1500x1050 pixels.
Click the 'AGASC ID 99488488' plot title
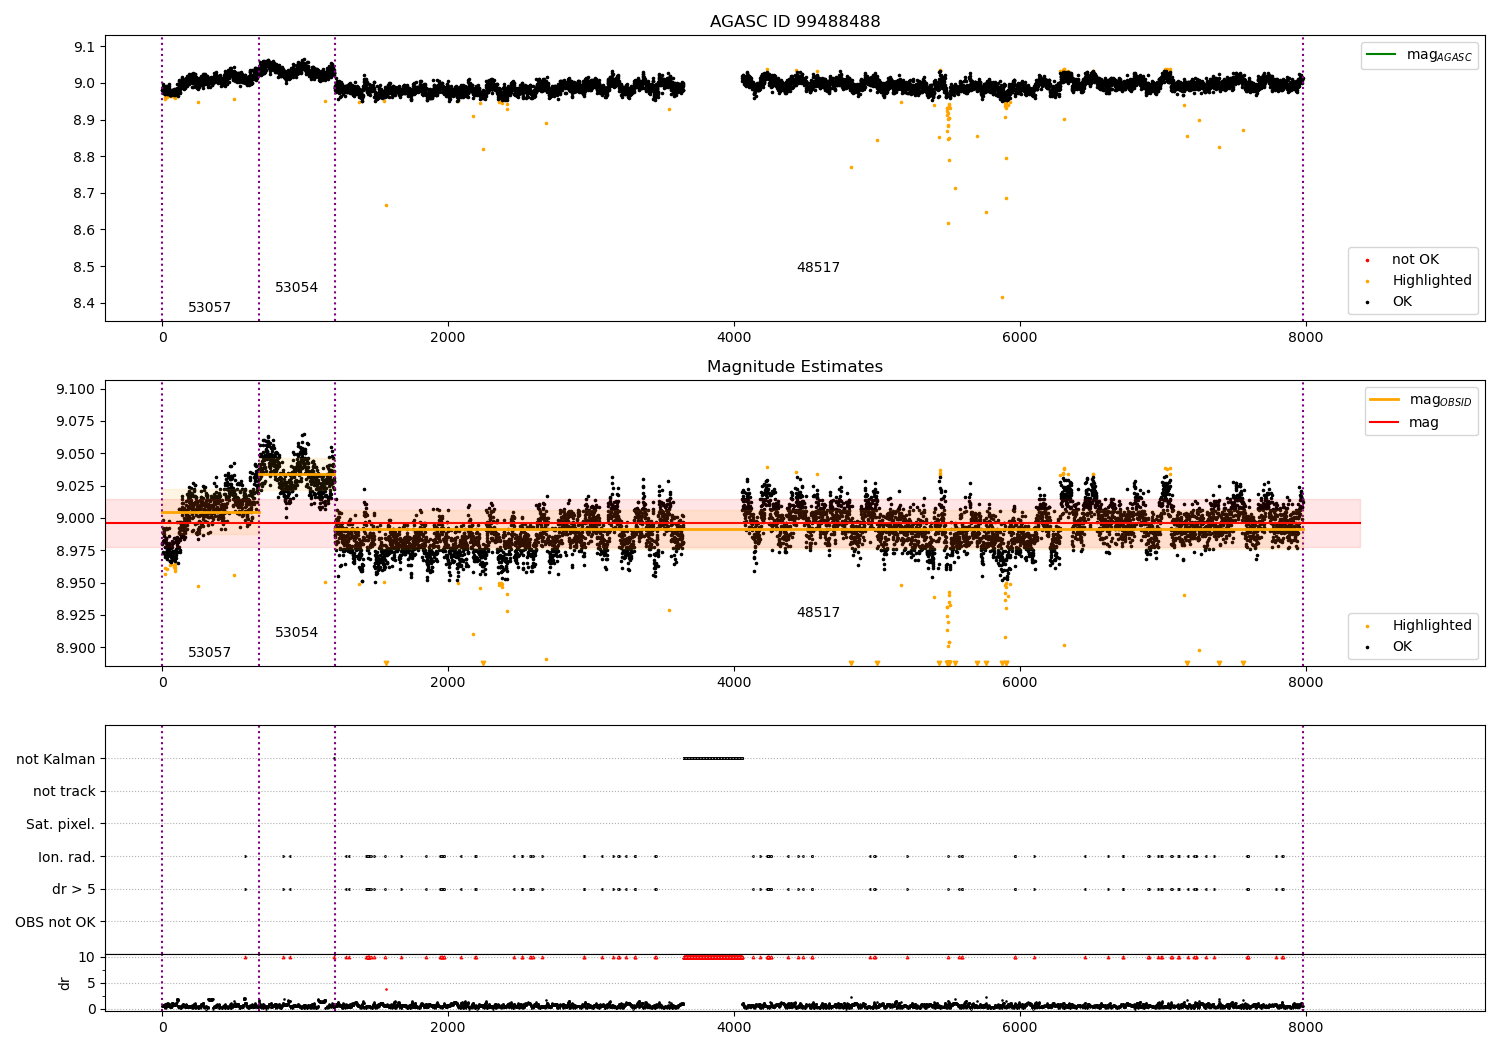[x=795, y=22]
